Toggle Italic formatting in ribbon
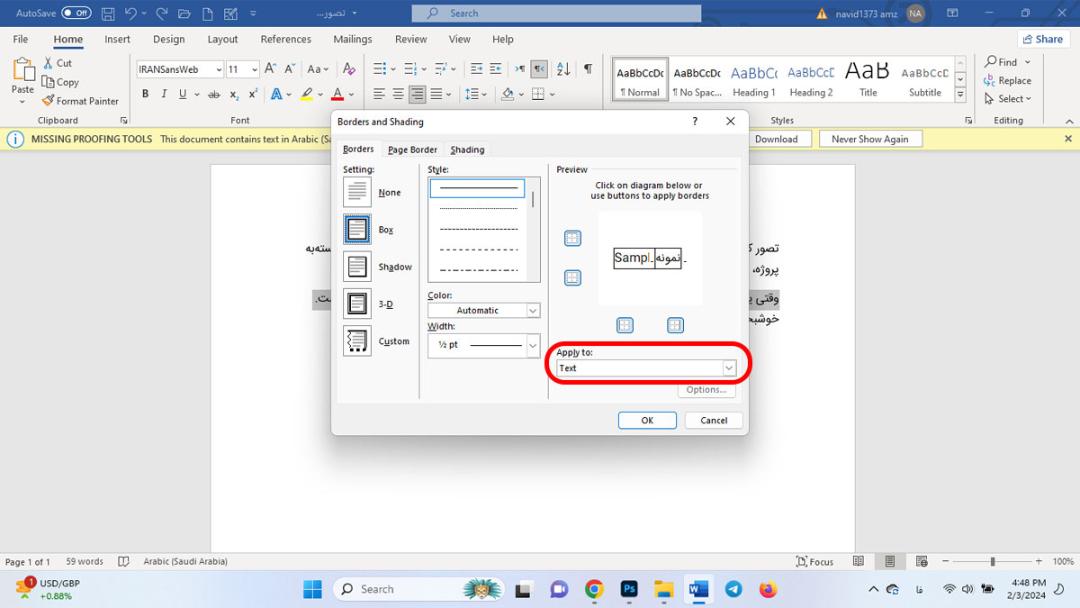The image size is (1080, 608). coord(164,94)
